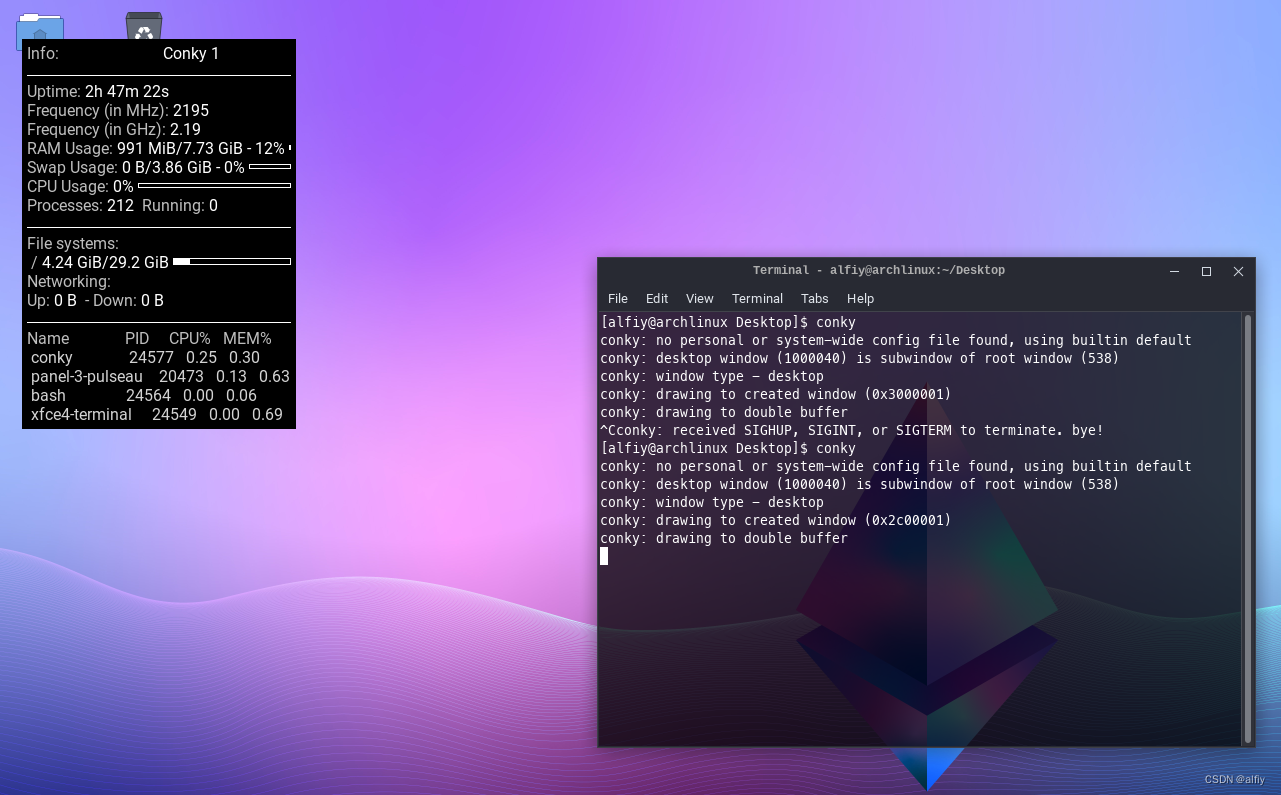Click the 'Conky 1' title text
Screen dimensions: 1281x795
pos(191,54)
